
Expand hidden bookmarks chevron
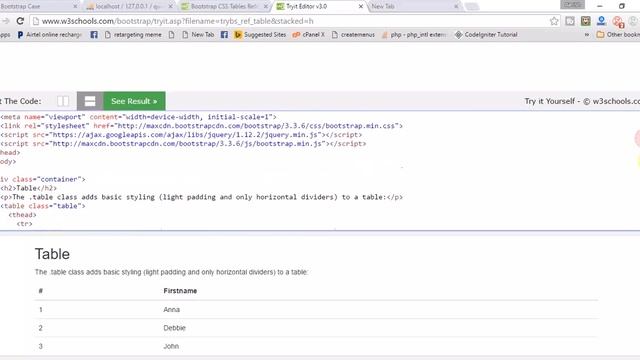pos(587,35)
